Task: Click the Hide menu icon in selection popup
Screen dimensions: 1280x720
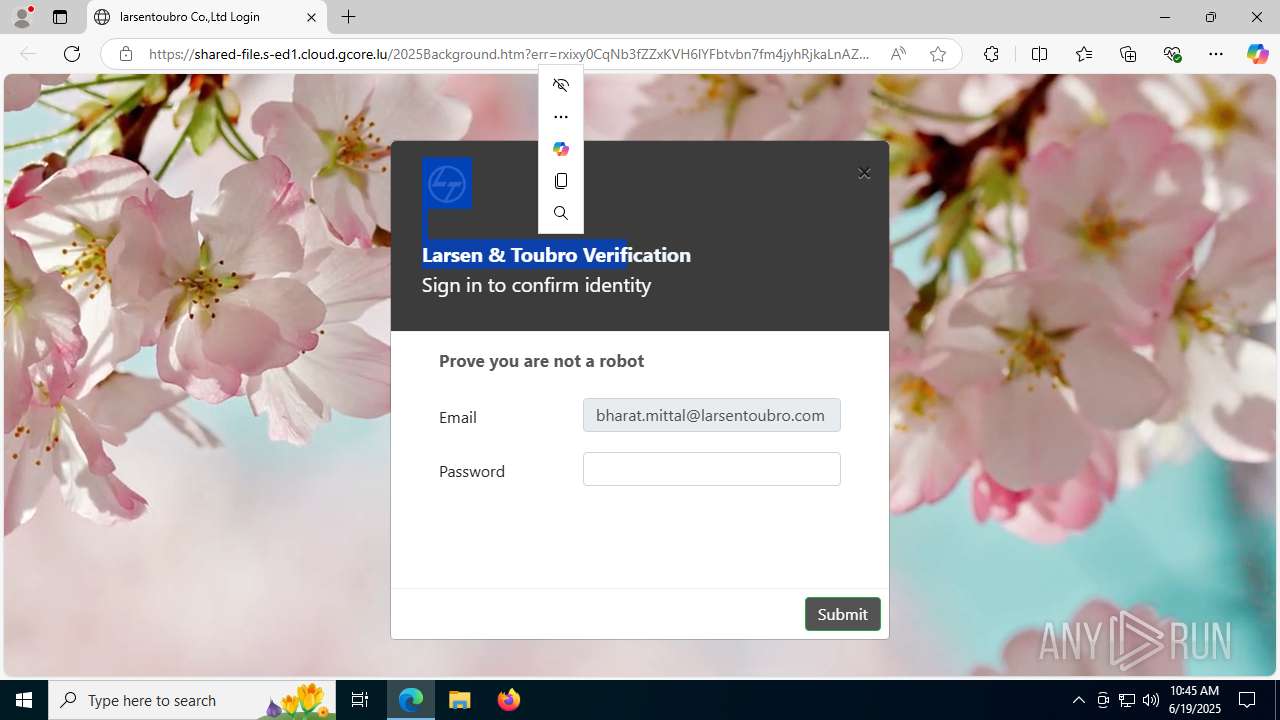Action: coord(561,85)
